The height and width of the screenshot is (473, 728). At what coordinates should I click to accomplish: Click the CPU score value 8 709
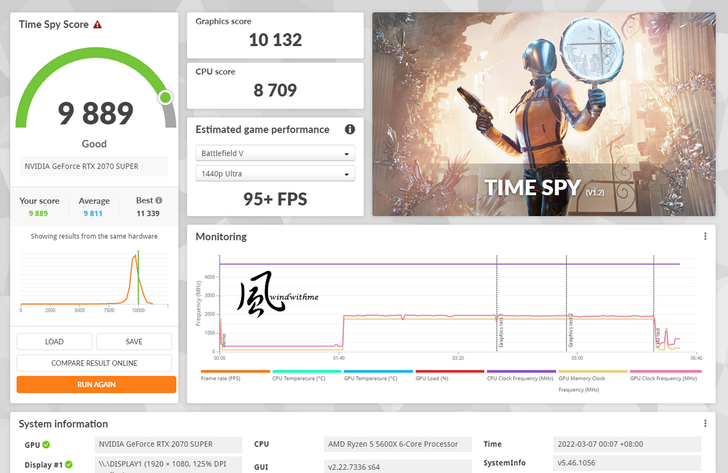tap(275, 90)
